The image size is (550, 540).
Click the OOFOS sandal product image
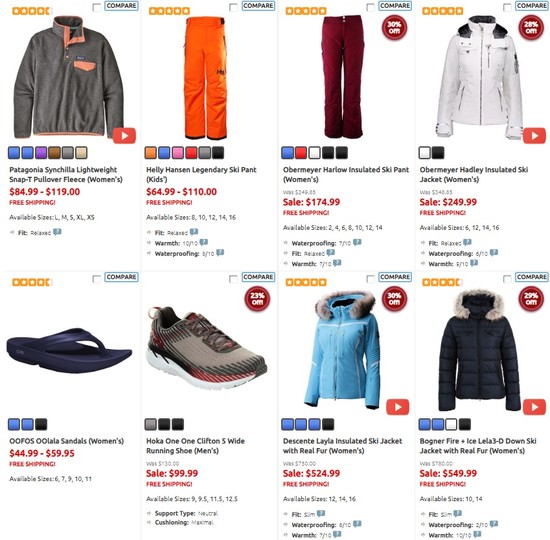(x=69, y=351)
